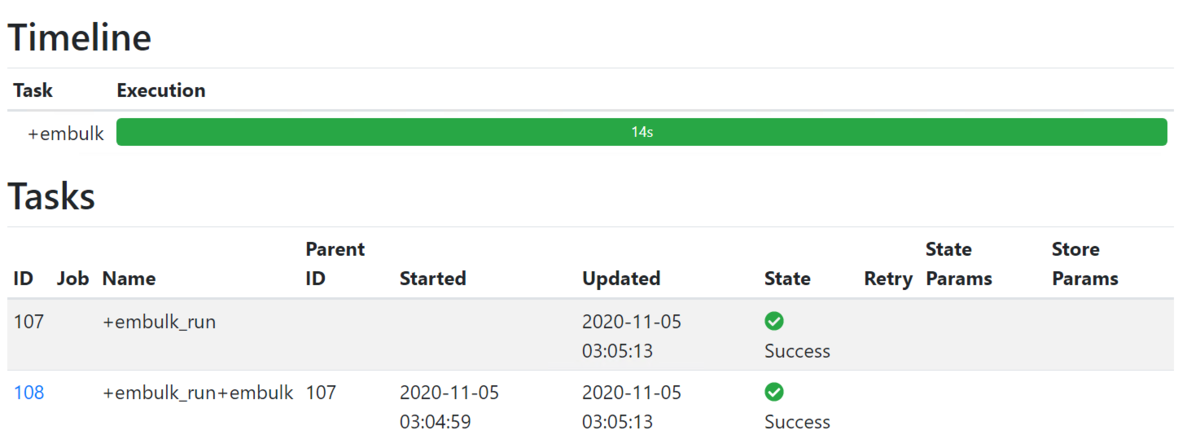Click the State column header
This screenshot has height=448, width=1200.
click(x=787, y=278)
